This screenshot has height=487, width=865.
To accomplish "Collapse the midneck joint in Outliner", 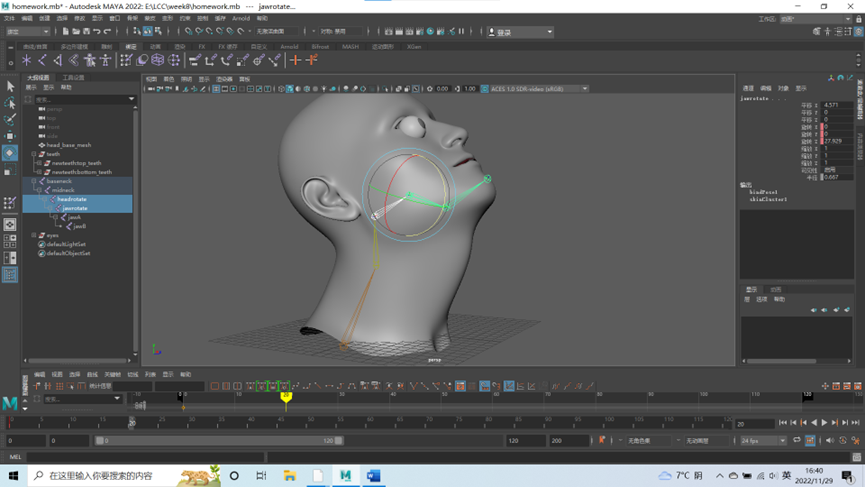I will point(39,190).
